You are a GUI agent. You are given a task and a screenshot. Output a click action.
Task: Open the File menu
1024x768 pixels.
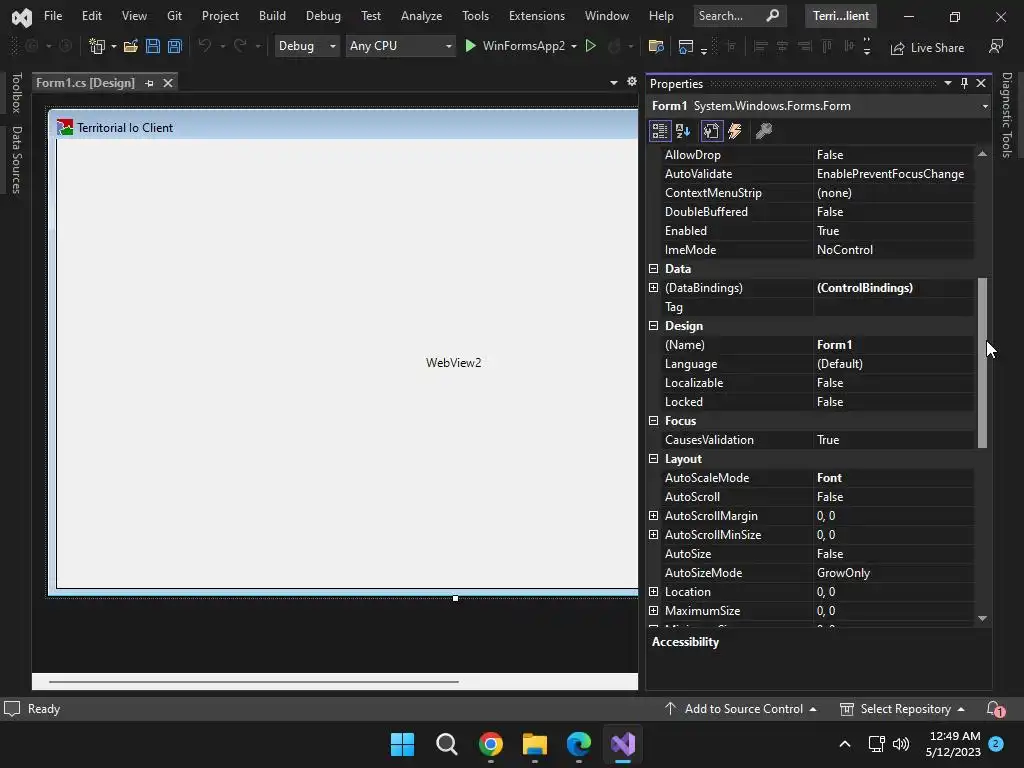[x=53, y=16]
